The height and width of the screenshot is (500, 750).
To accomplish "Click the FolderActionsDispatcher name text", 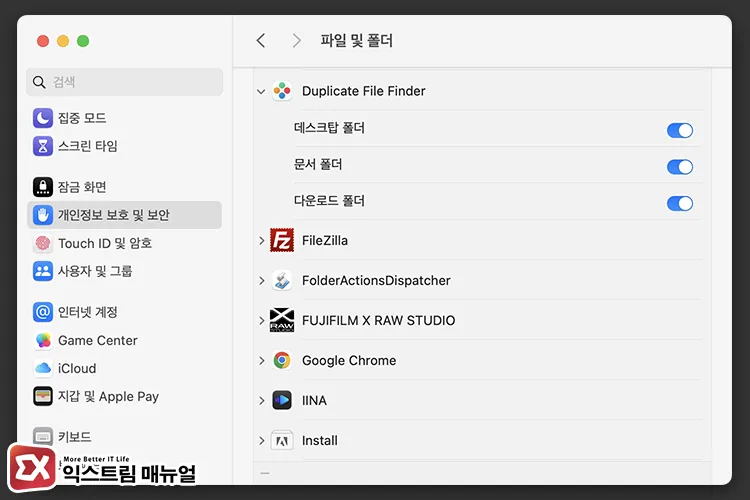I will tap(376, 280).
